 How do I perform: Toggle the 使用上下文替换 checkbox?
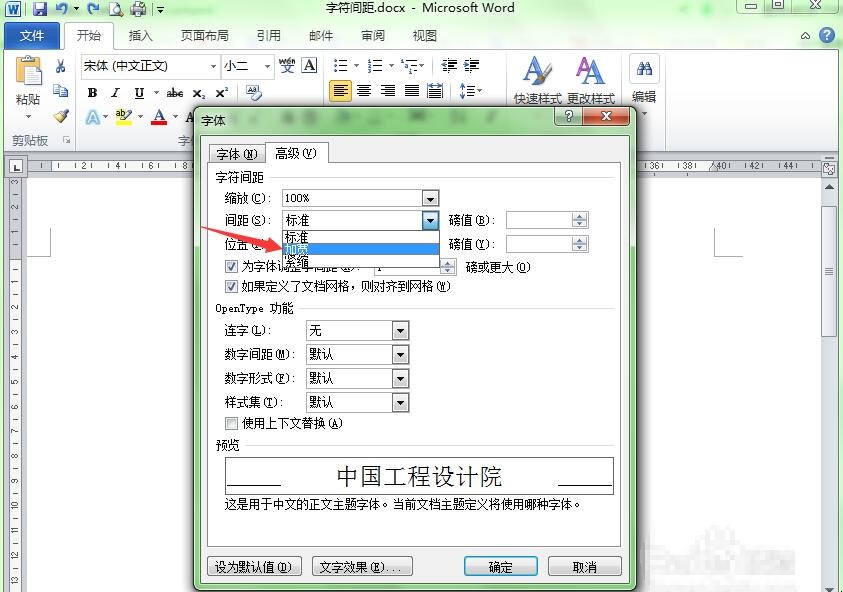tap(231, 423)
